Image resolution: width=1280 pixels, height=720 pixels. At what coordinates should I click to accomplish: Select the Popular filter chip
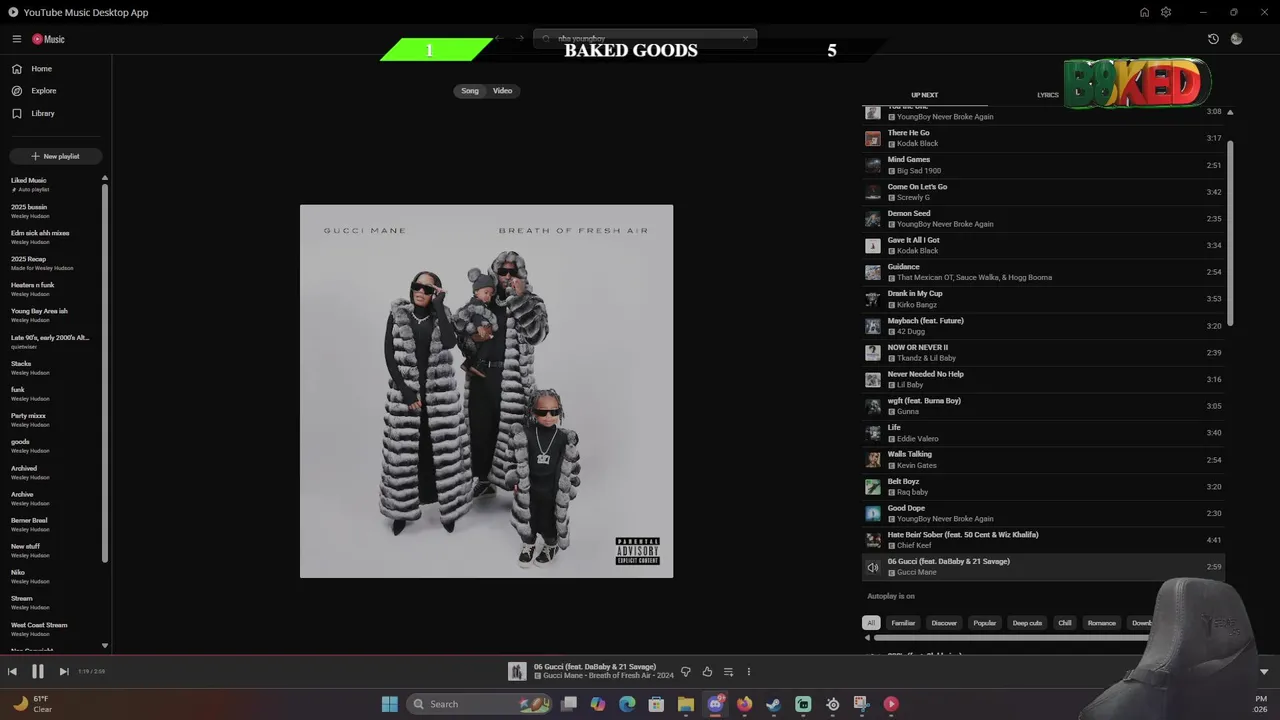pos(985,623)
